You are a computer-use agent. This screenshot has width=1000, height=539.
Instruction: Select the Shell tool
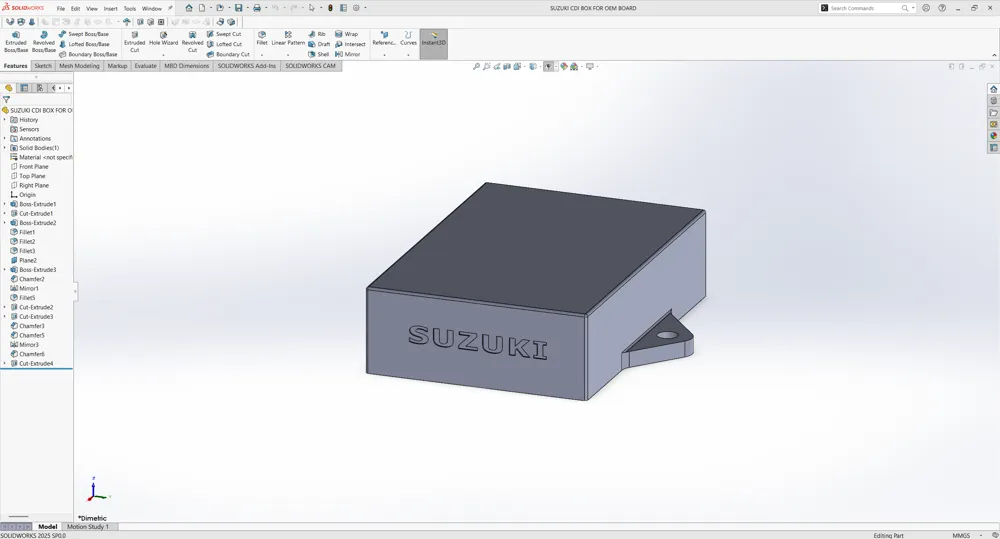pyautogui.click(x=319, y=54)
